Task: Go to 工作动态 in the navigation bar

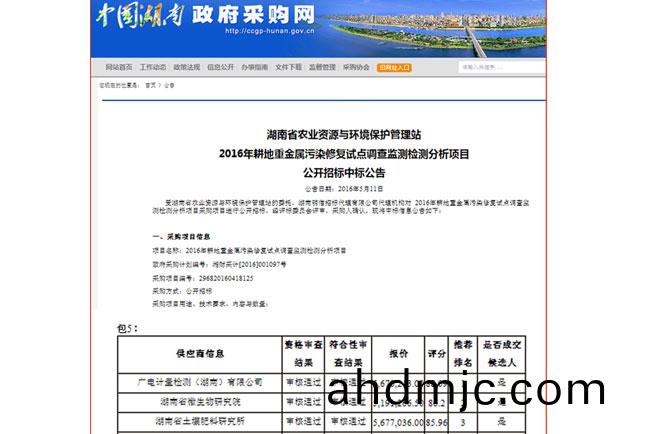Action: pyautogui.click(x=152, y=67)
